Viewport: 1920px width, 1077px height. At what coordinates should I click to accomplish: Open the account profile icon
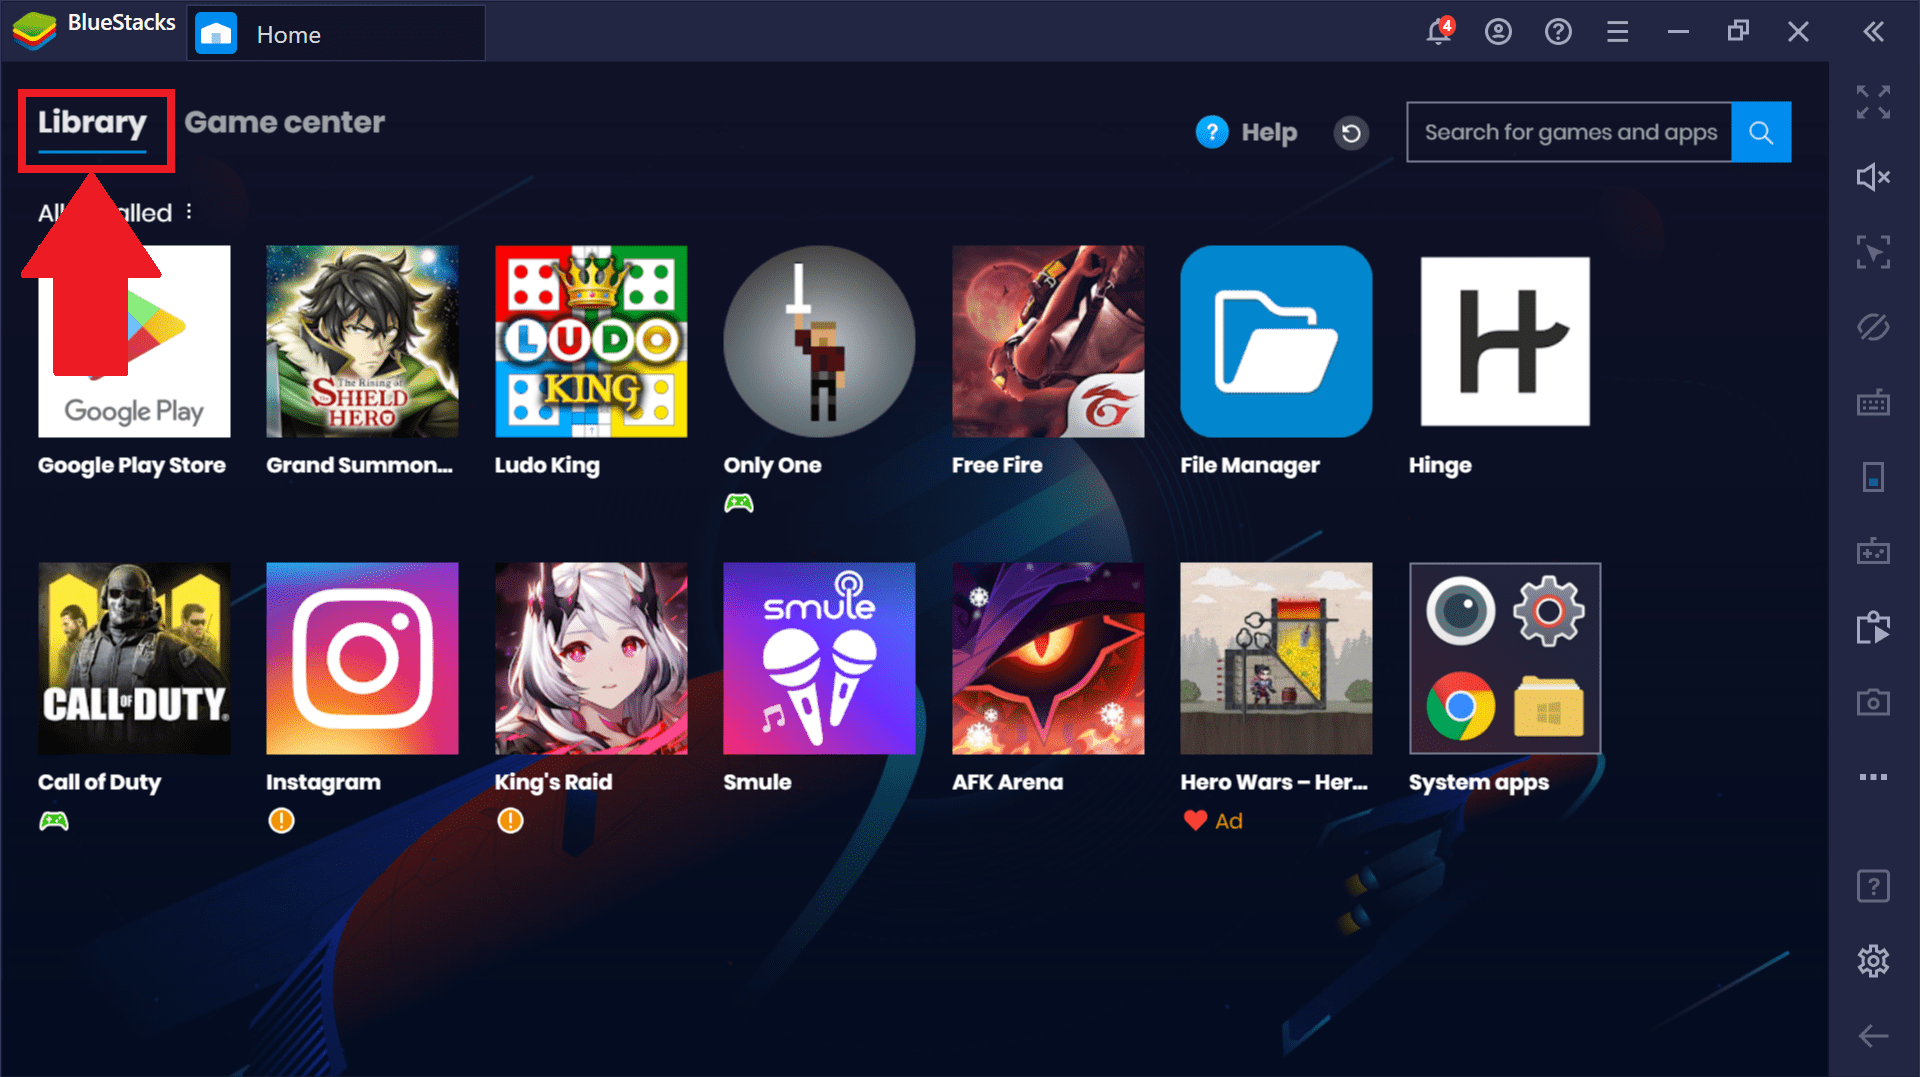pos(1498,32)
